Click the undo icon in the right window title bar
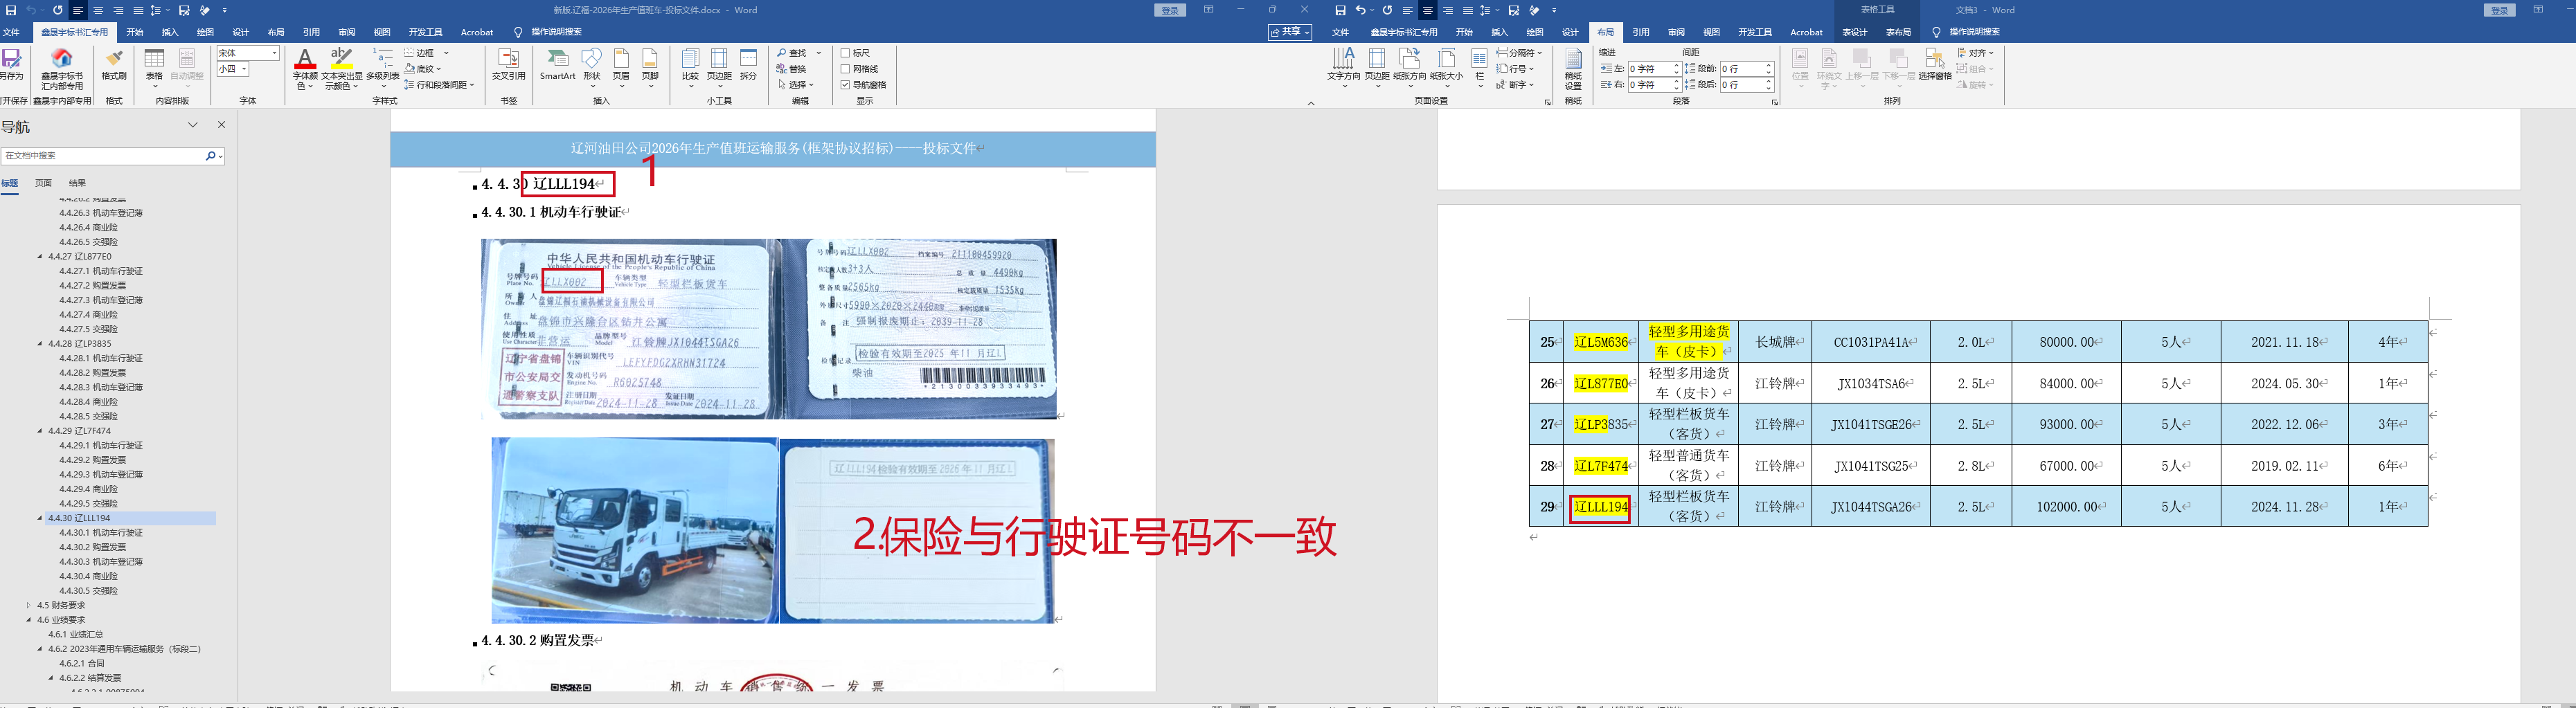The image size is (2576, 708). [x=1360, y=10]
